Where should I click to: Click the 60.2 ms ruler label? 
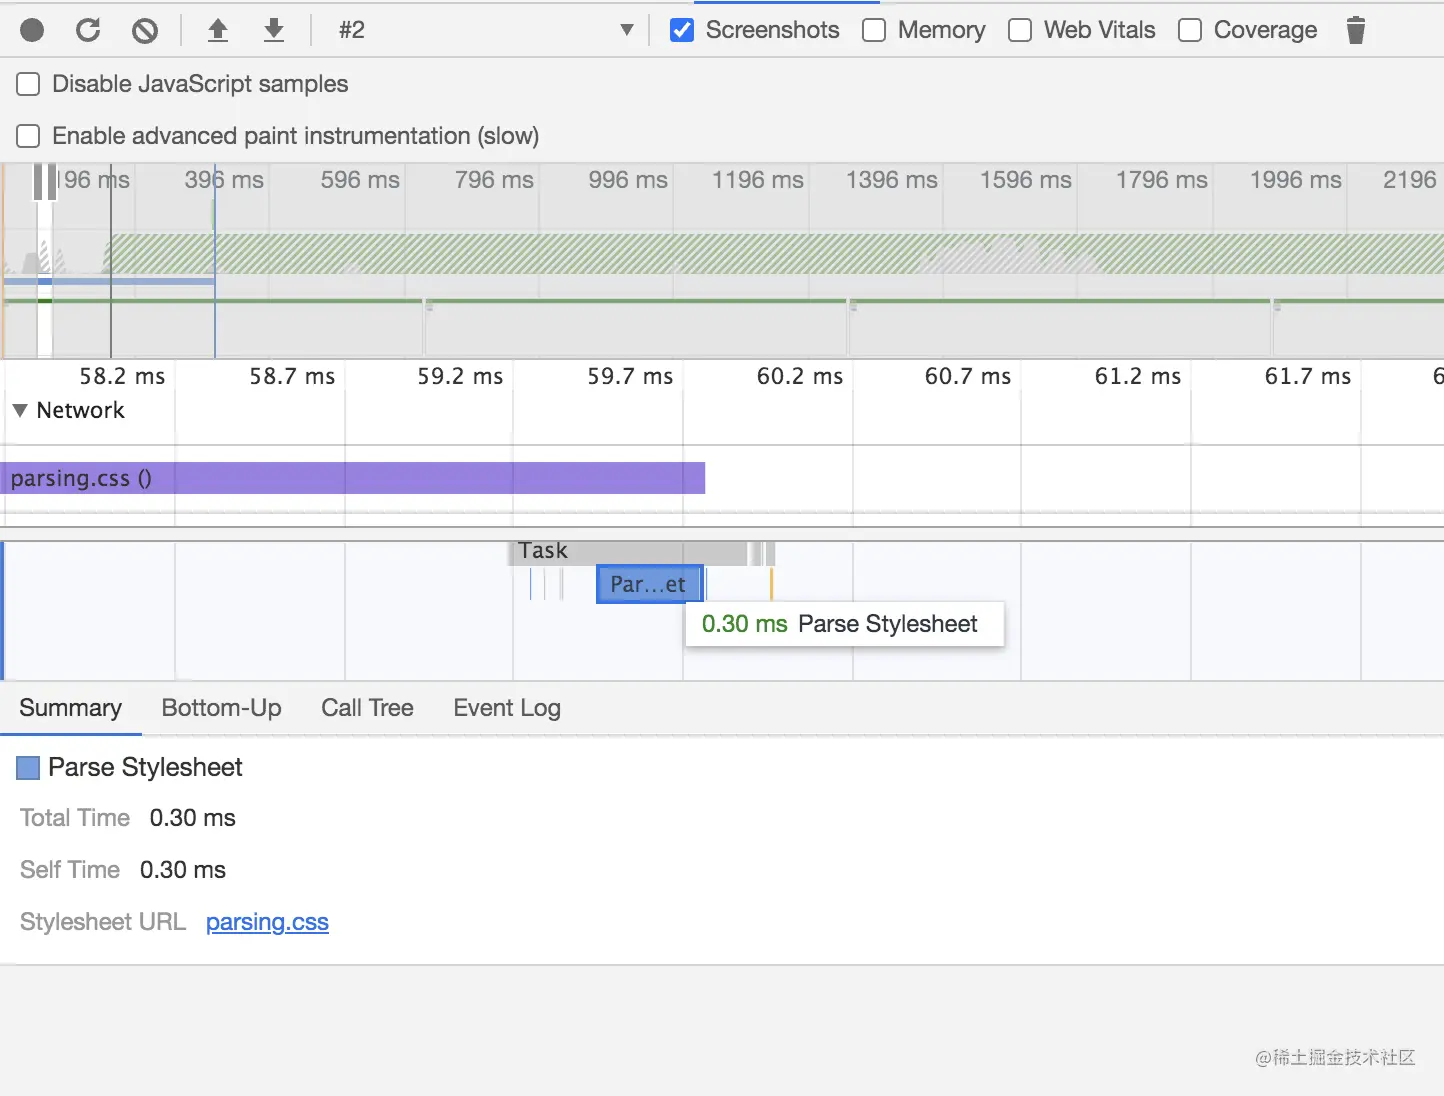tap(799, 376)
